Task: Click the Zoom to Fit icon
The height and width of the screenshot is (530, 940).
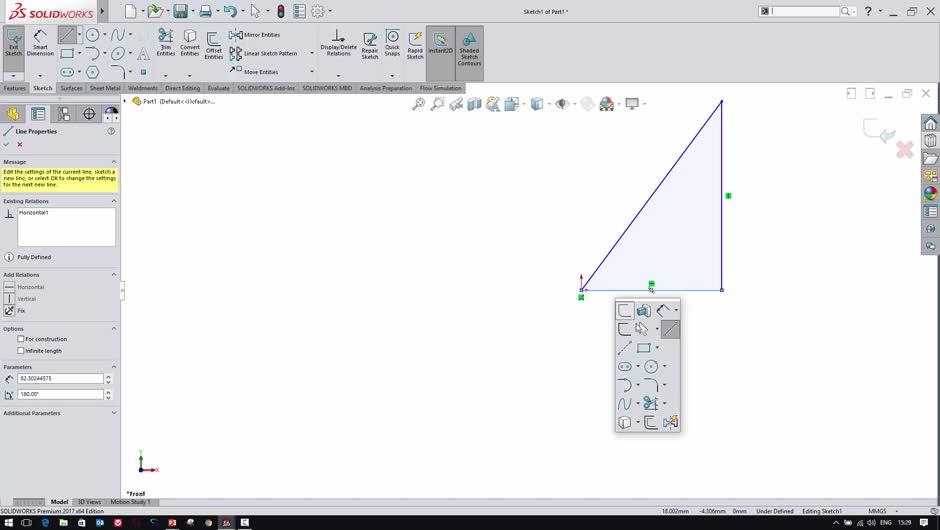Action: tap(418, 104)
